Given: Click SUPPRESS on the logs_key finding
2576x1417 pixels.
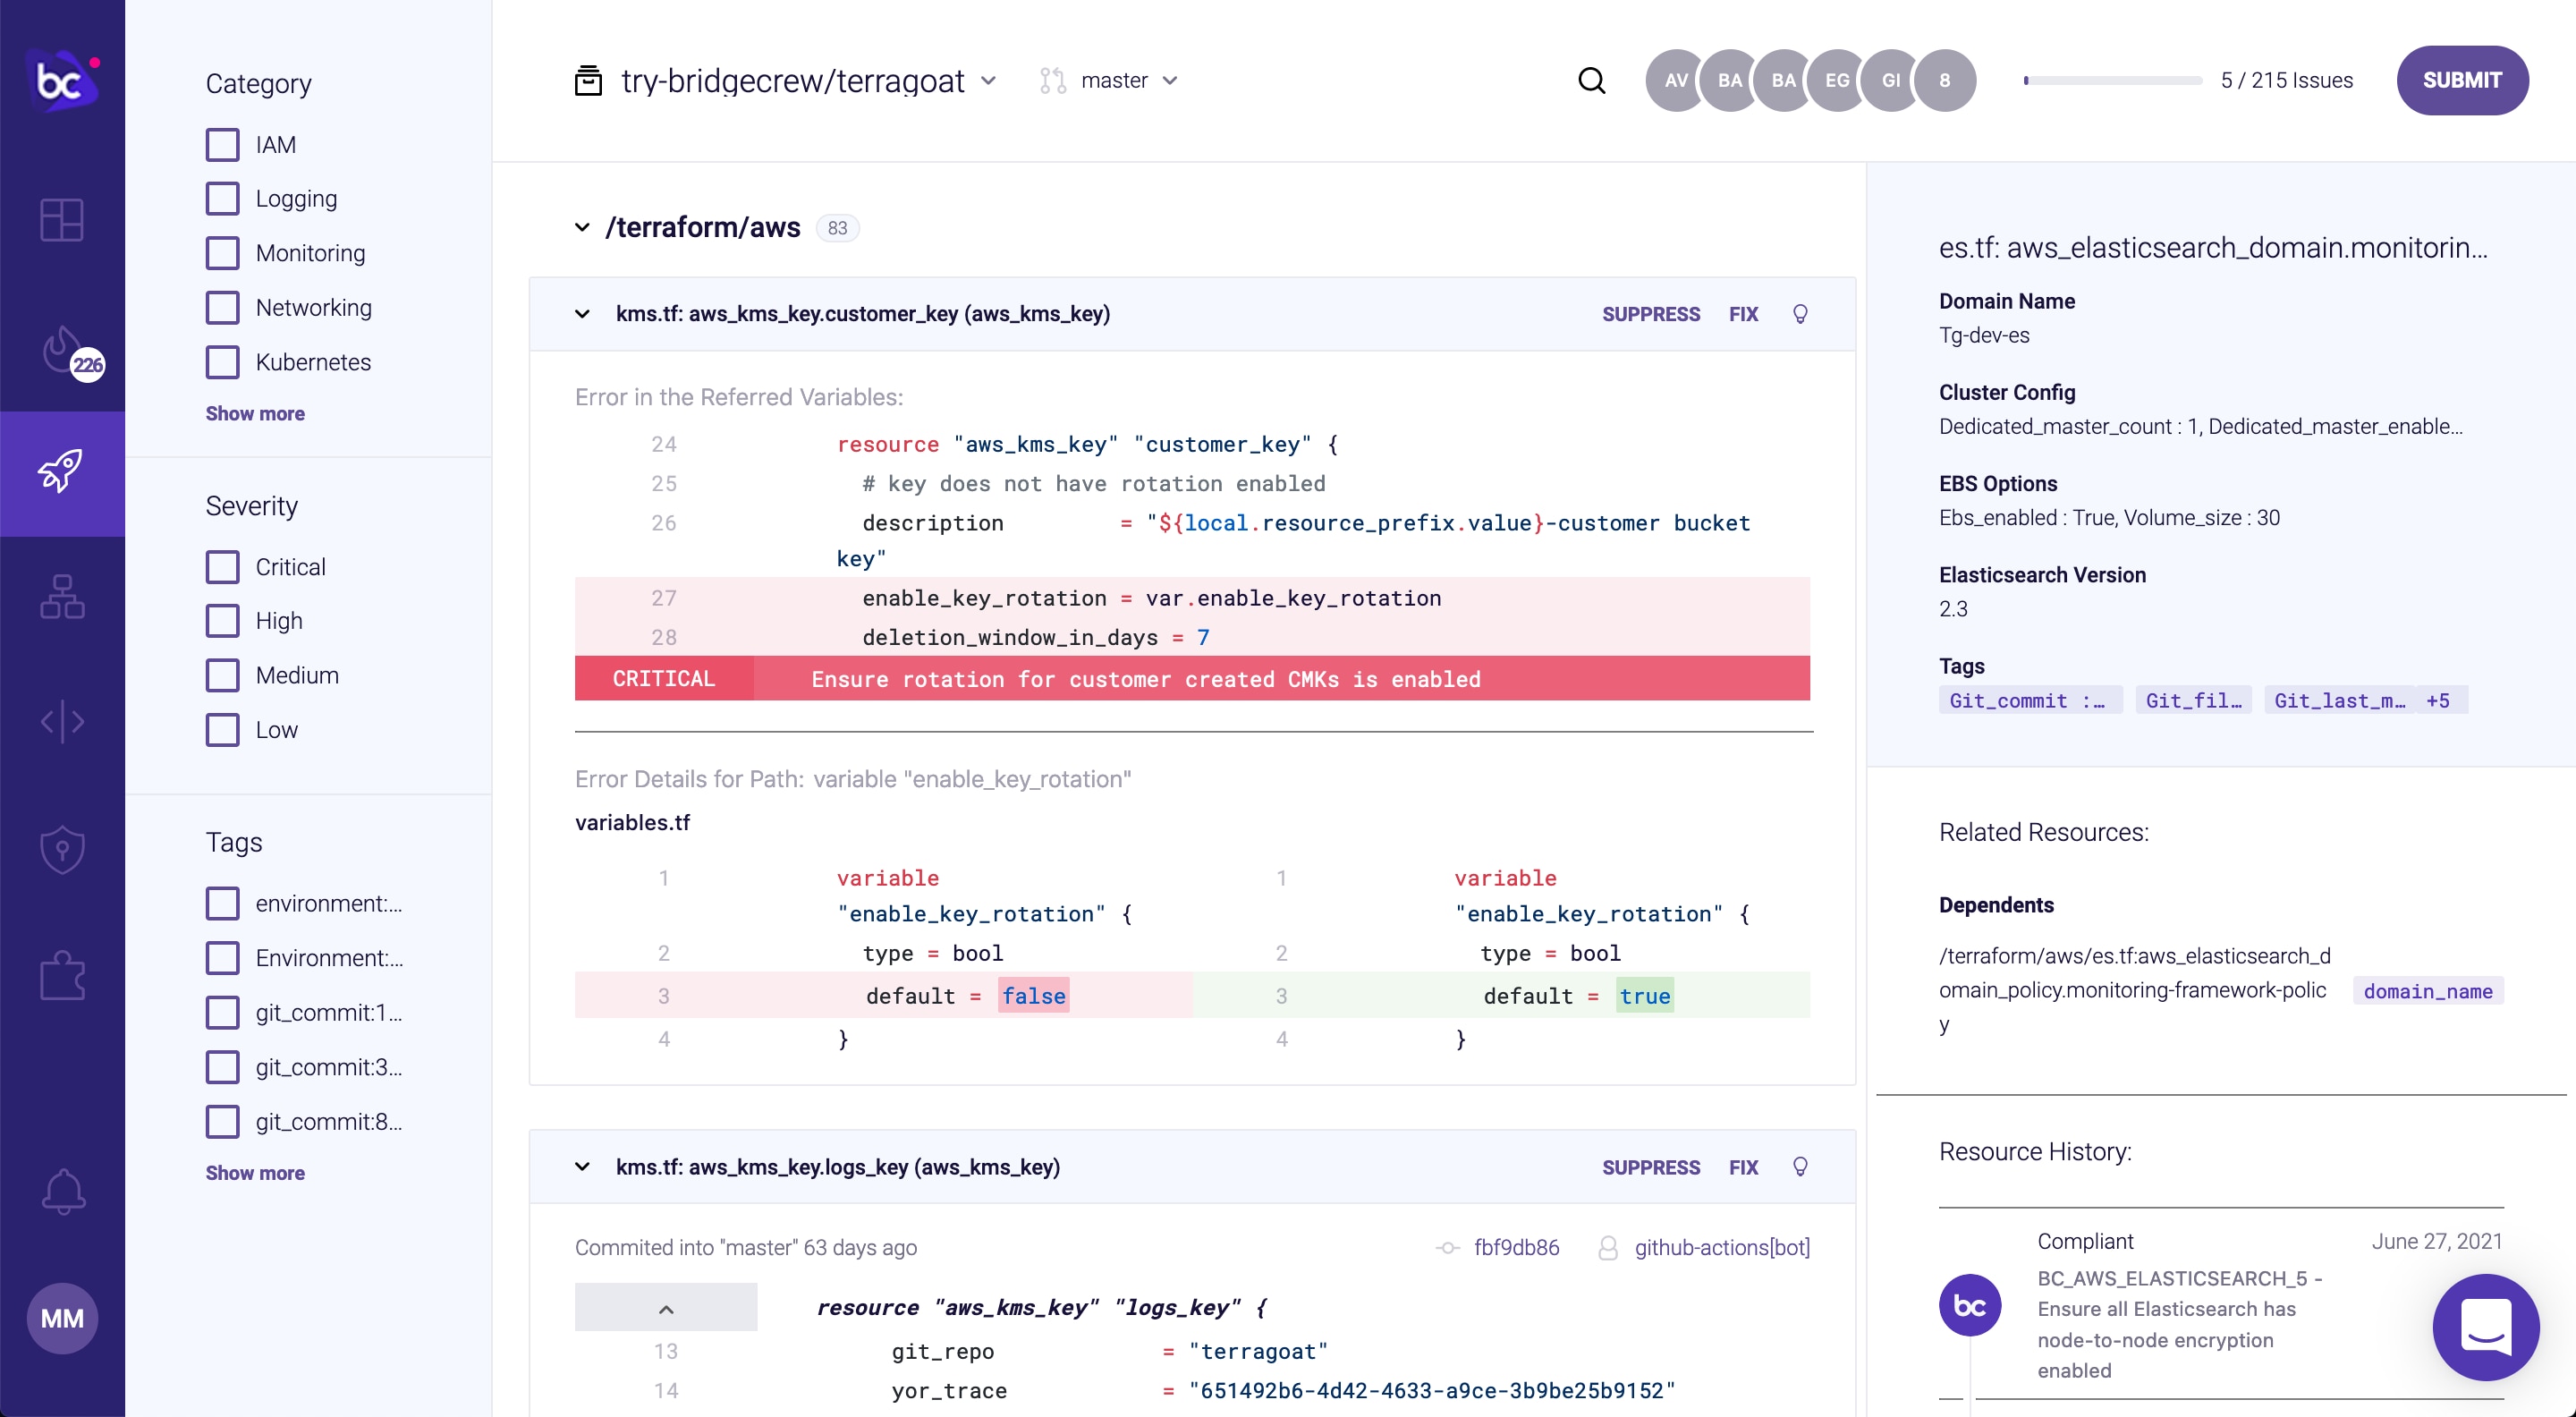Looking at the screenshot, I should 1650,1167.
